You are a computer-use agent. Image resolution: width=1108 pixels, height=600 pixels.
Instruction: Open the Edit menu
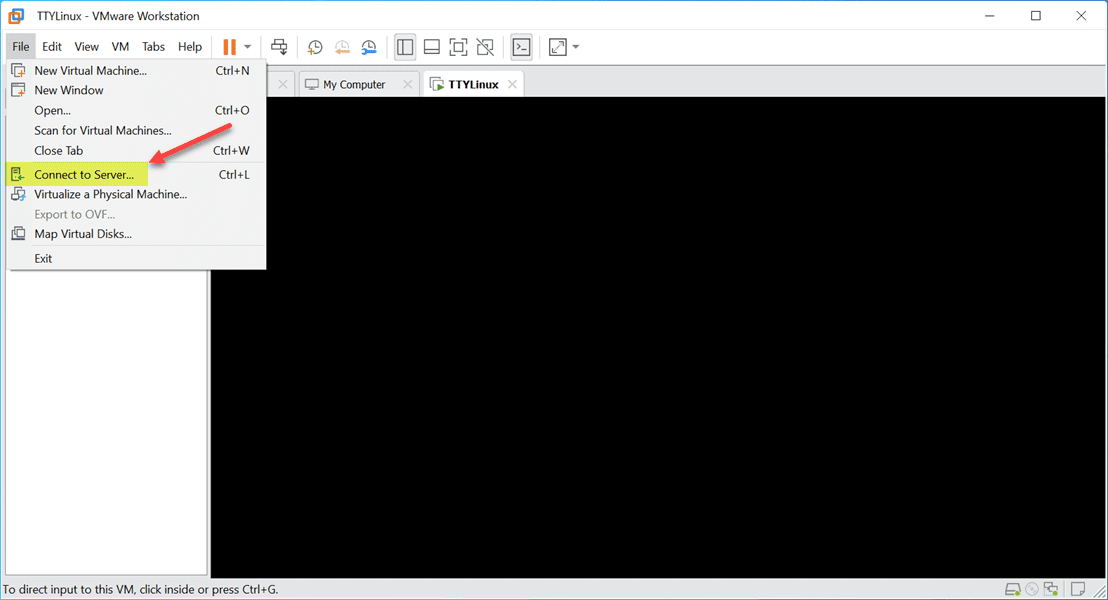click(52, 47)
